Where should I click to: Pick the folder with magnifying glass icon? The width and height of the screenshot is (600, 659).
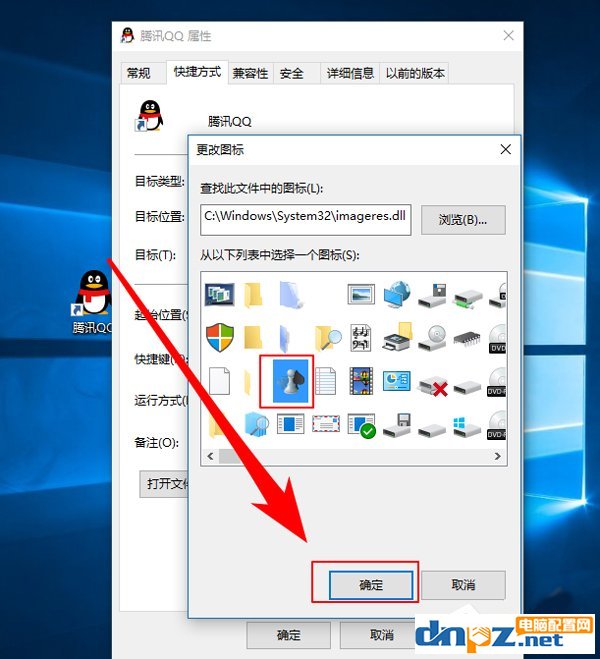328,337
